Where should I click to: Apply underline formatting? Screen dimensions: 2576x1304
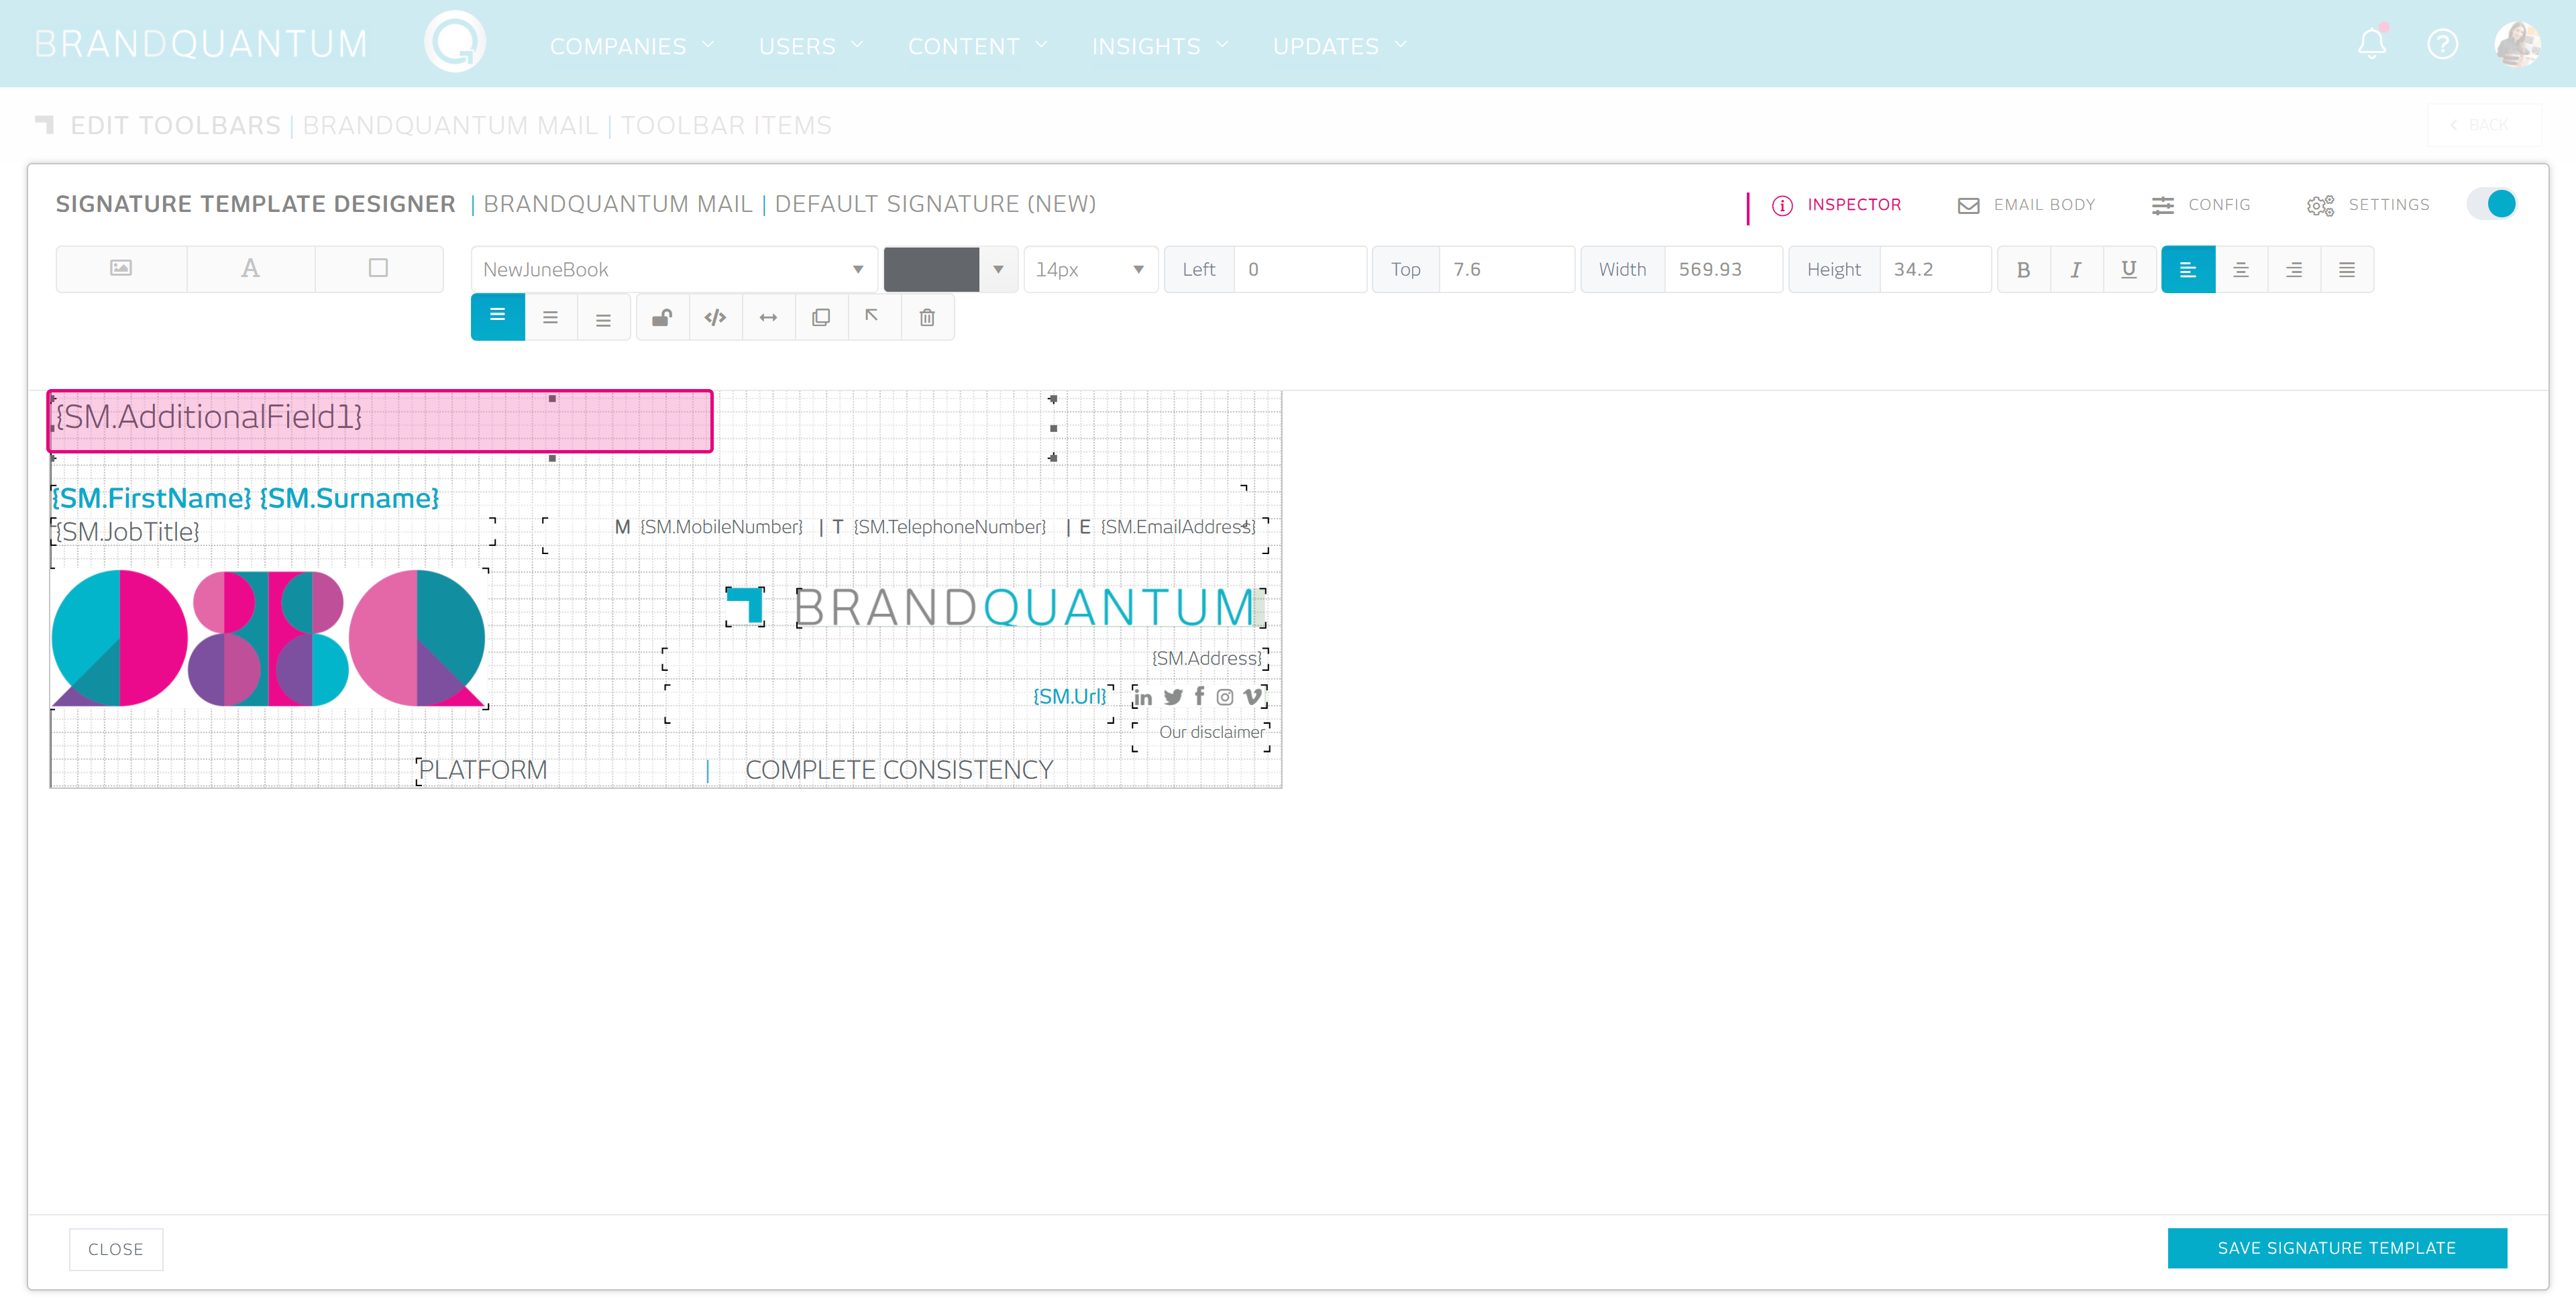pyautogui.click(x=2129, y=269)
